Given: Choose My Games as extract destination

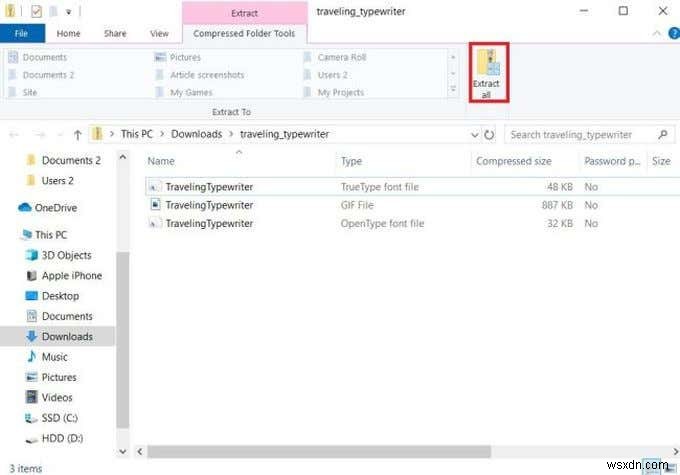Looking at the screenshot, I should (x=184, y=92).
